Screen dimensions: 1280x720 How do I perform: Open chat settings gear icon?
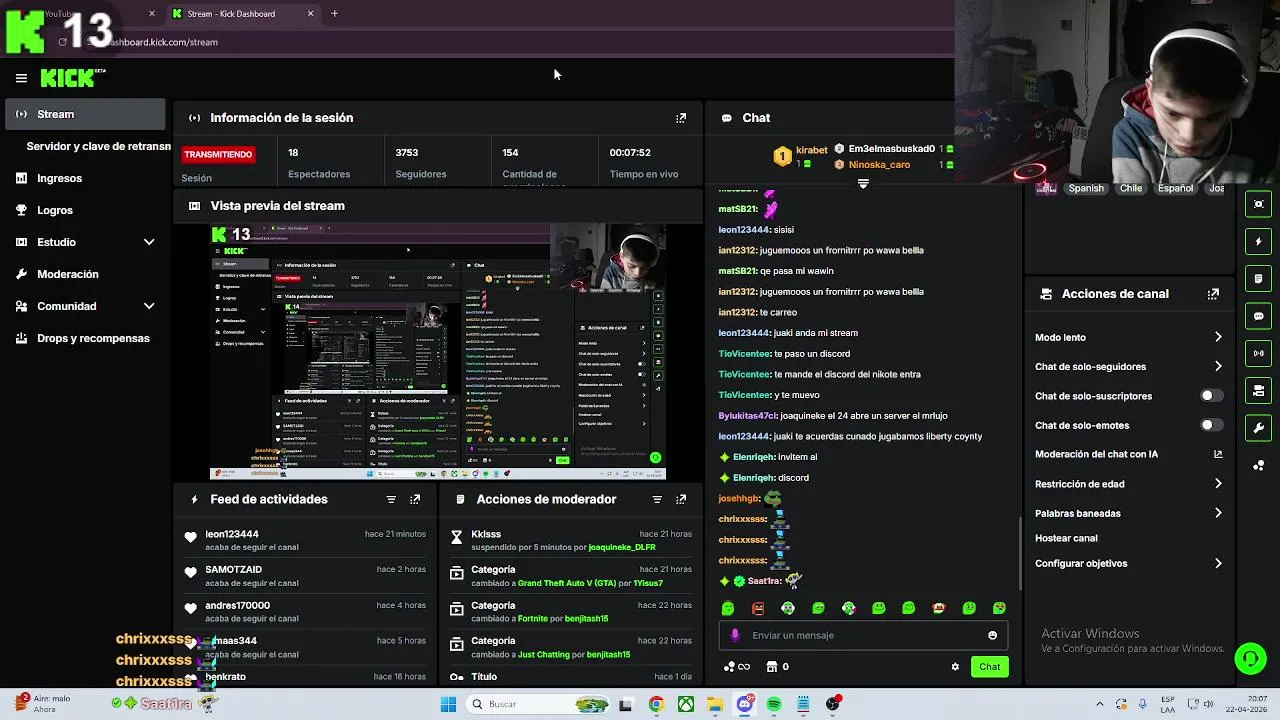pyautogui.click(x=955, y=667)
